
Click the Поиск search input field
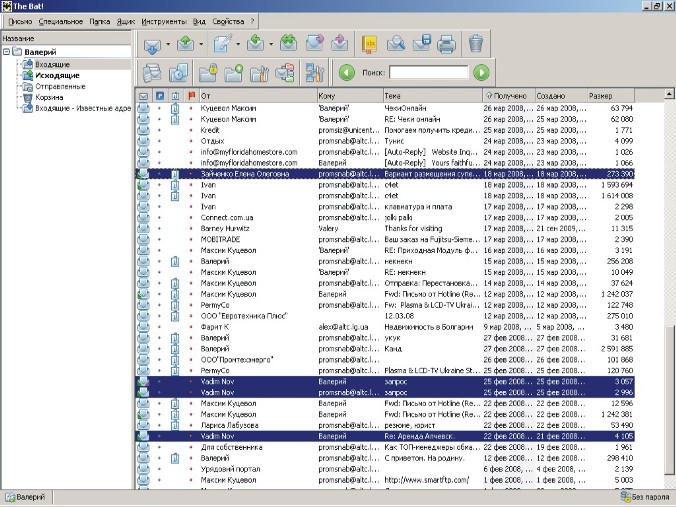click(x=429, y=72)
